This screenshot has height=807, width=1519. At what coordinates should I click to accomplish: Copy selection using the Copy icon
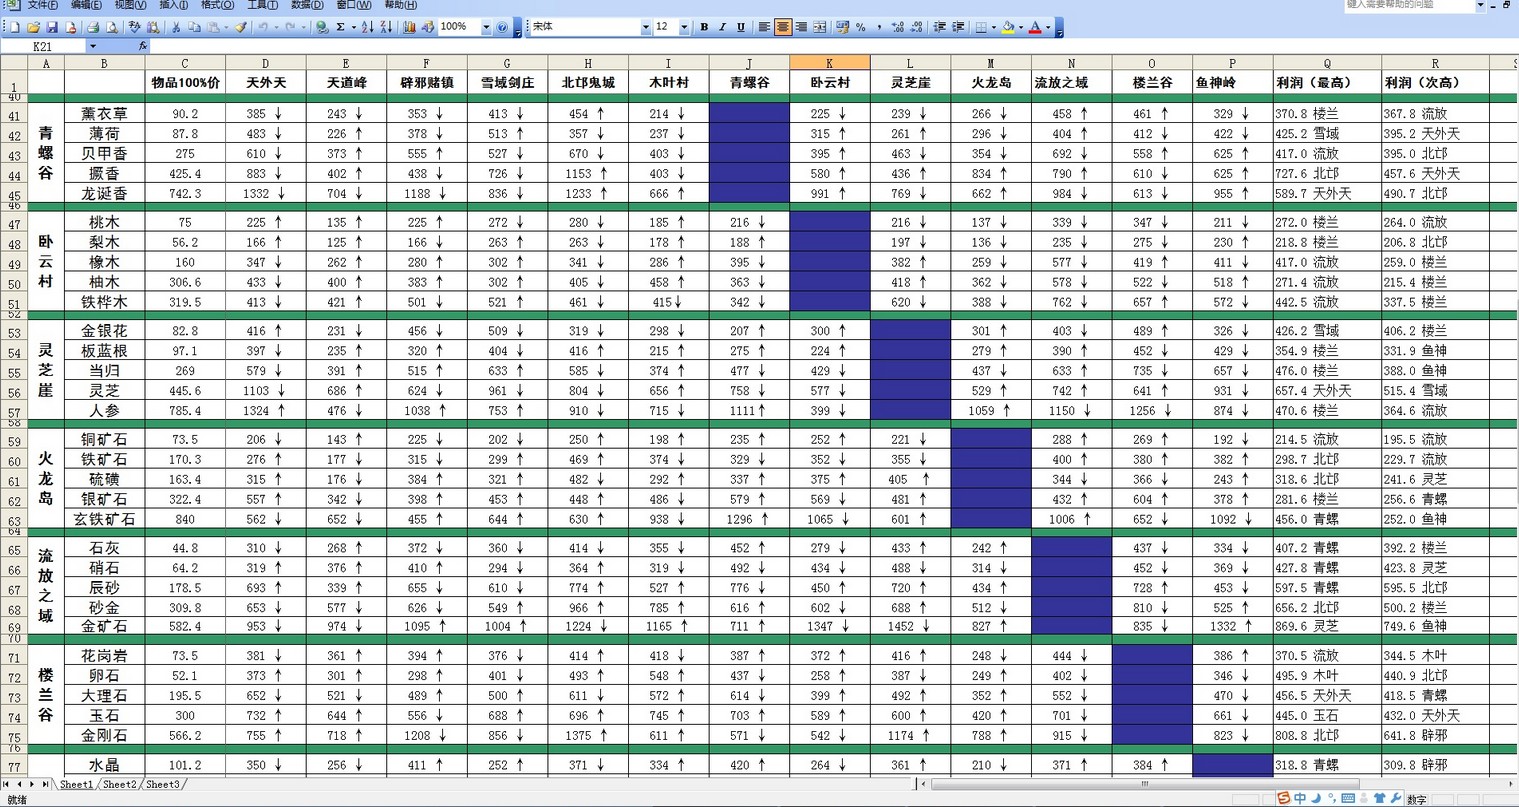click(x=194, y=27)
